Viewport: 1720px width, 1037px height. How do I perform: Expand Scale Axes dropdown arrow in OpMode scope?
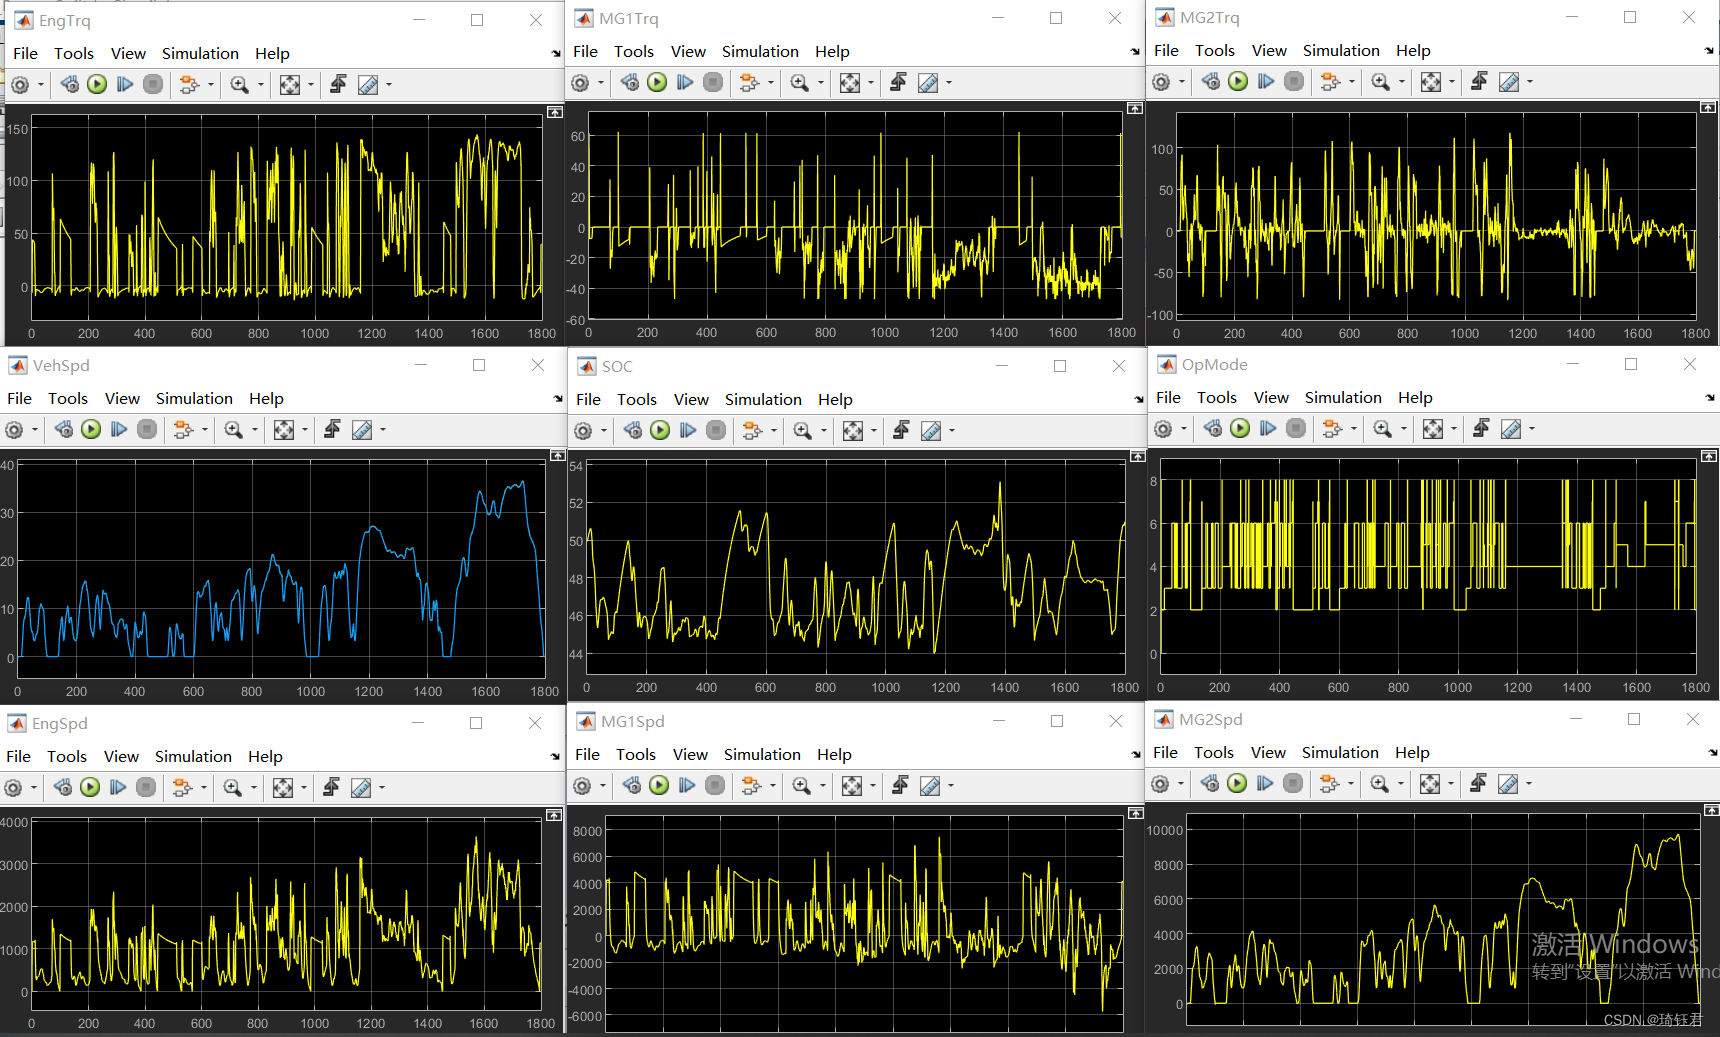click(1454, 429)
